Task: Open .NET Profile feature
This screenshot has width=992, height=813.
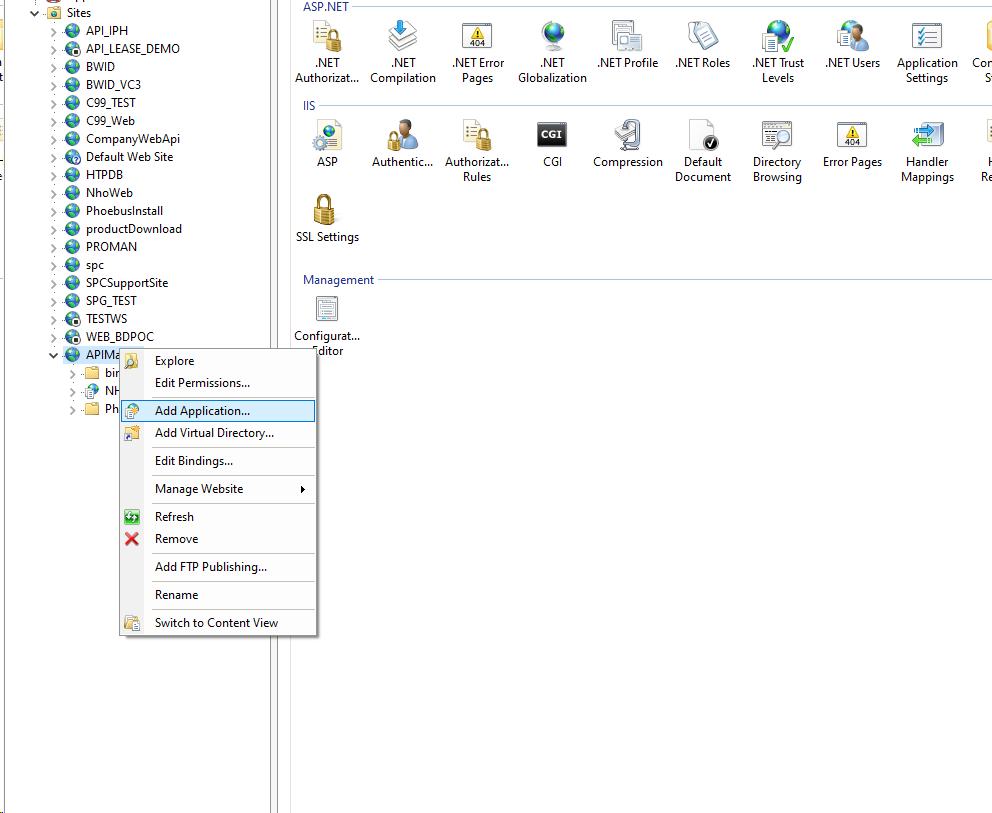Action: click(x=628, y=45)
